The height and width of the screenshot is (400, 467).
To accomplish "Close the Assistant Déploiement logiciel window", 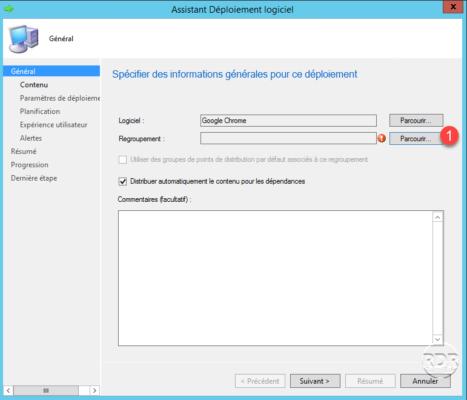I will point(453,7).
